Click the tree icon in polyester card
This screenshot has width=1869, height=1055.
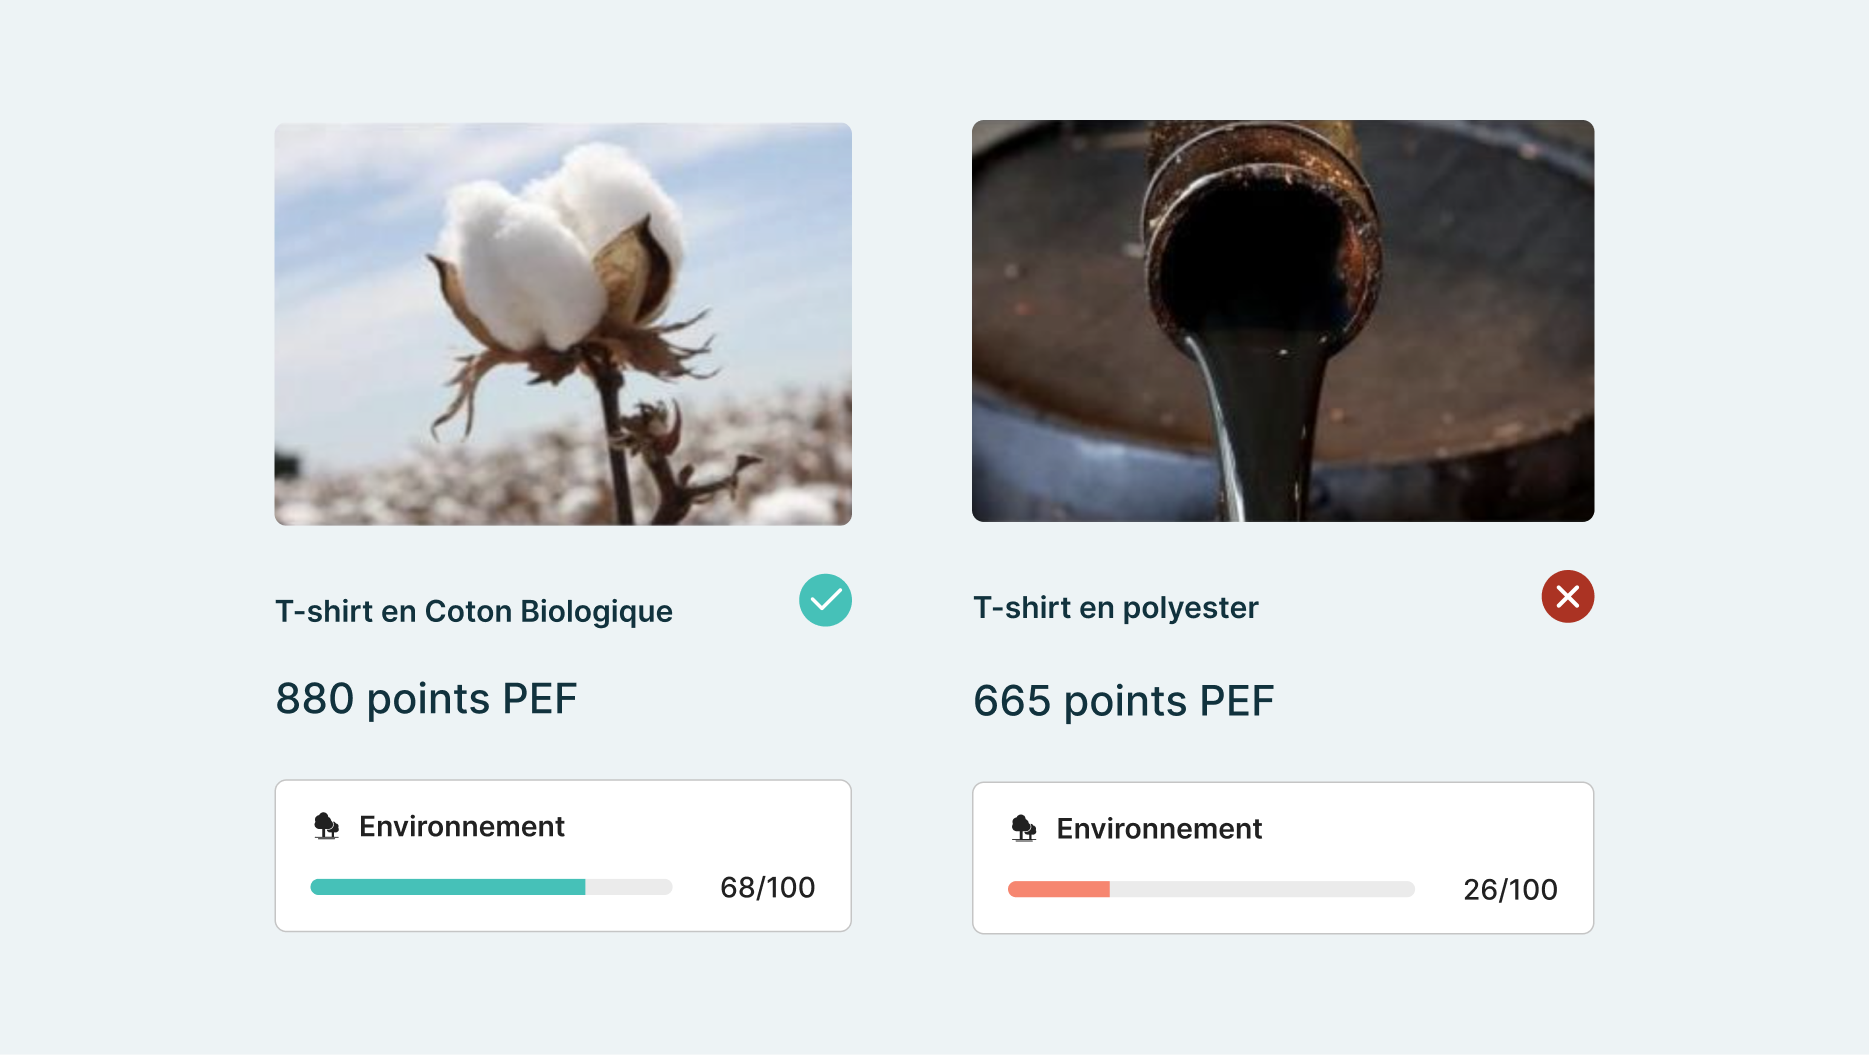click(x=1023, y=828)
